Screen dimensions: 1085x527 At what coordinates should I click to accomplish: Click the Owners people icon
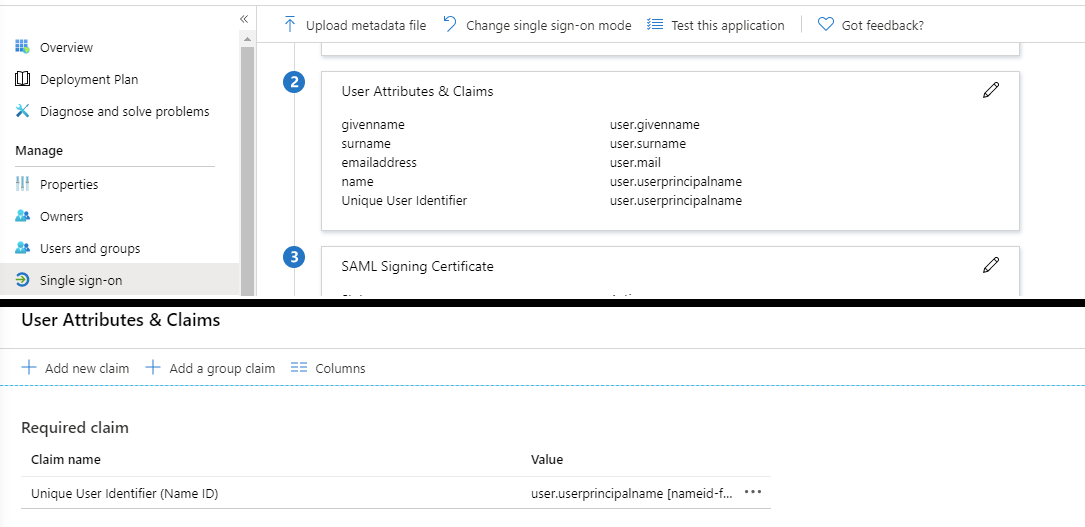pyautogui.click(x=23, y=216)
